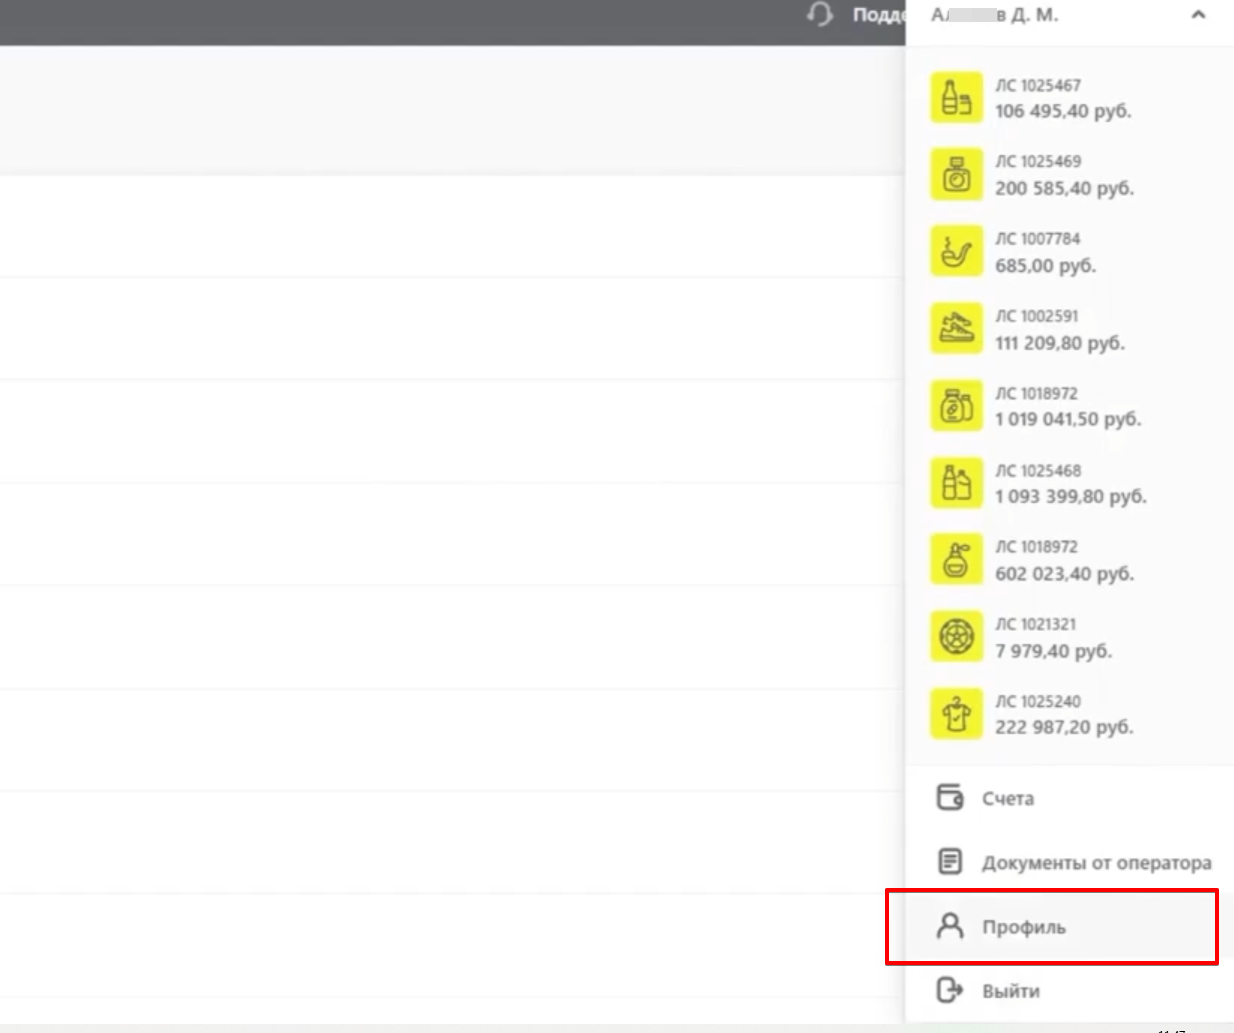
Task: Click the ЛС 1002591 account number
Action: pyautogui.click(x=1037, y=316)
